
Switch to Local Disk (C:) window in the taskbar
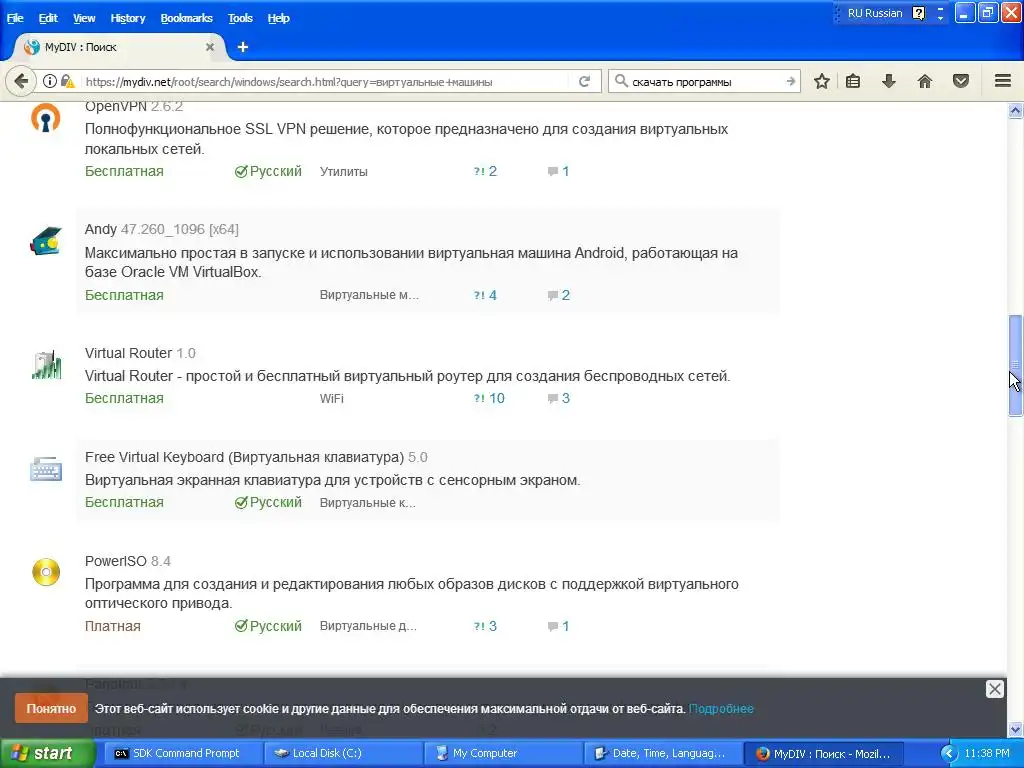(345, 753)
